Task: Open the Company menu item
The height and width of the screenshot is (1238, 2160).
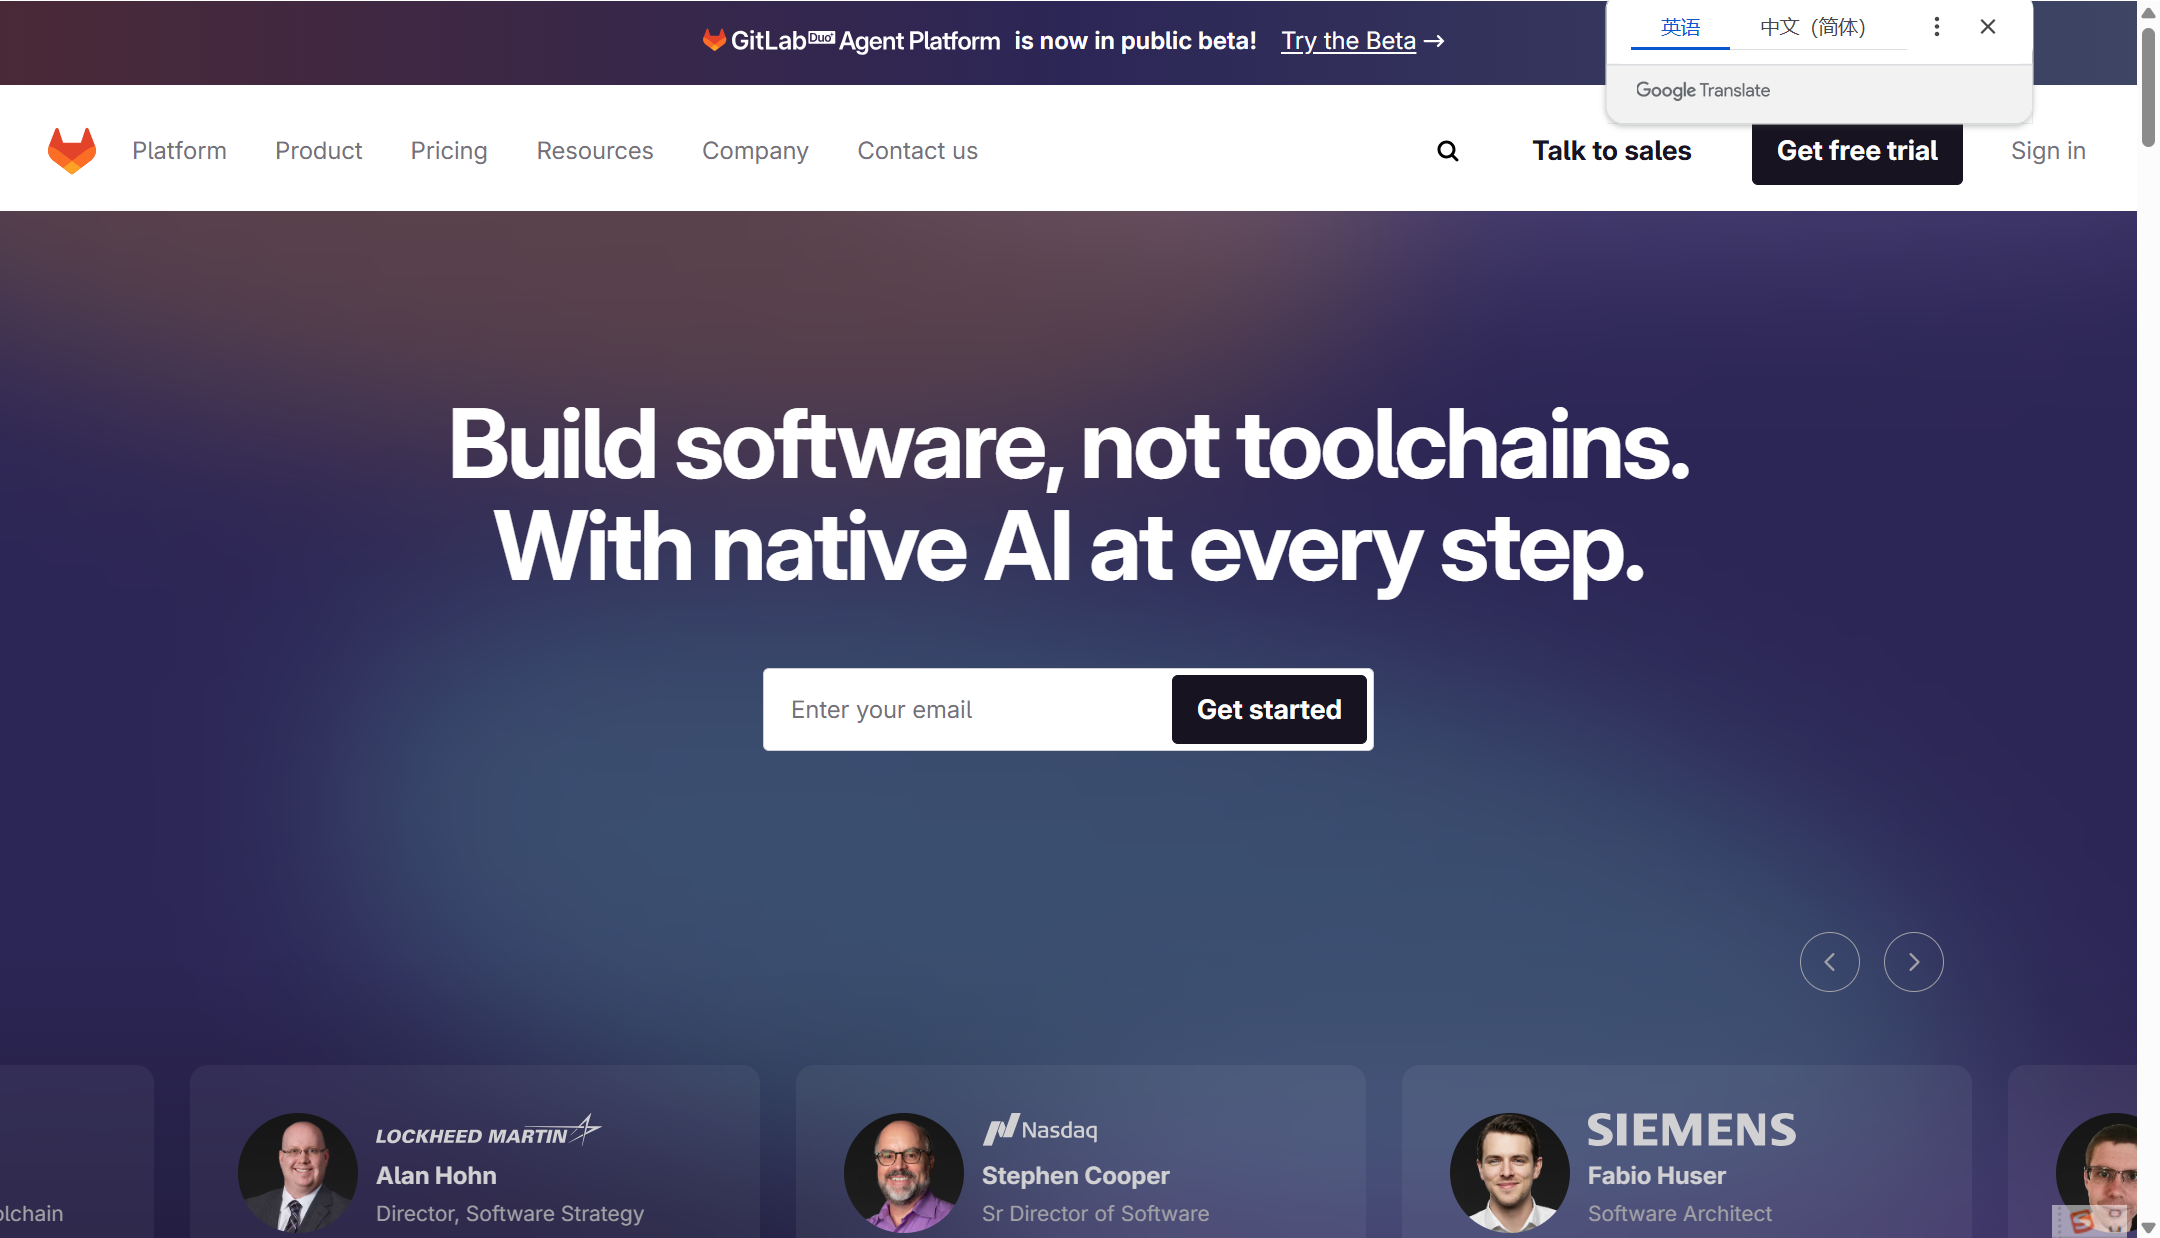Action: point(755,151)
